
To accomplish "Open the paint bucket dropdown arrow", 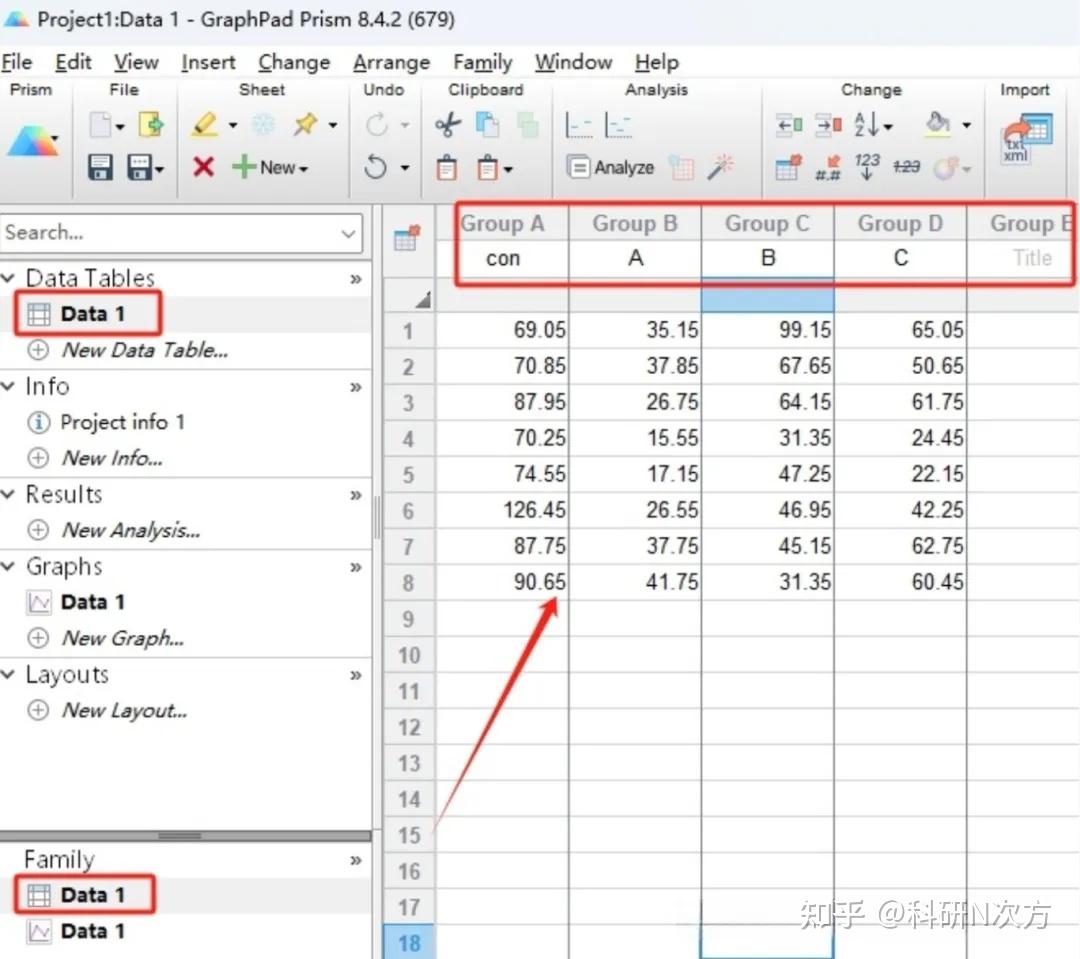I will click(966, 125).
